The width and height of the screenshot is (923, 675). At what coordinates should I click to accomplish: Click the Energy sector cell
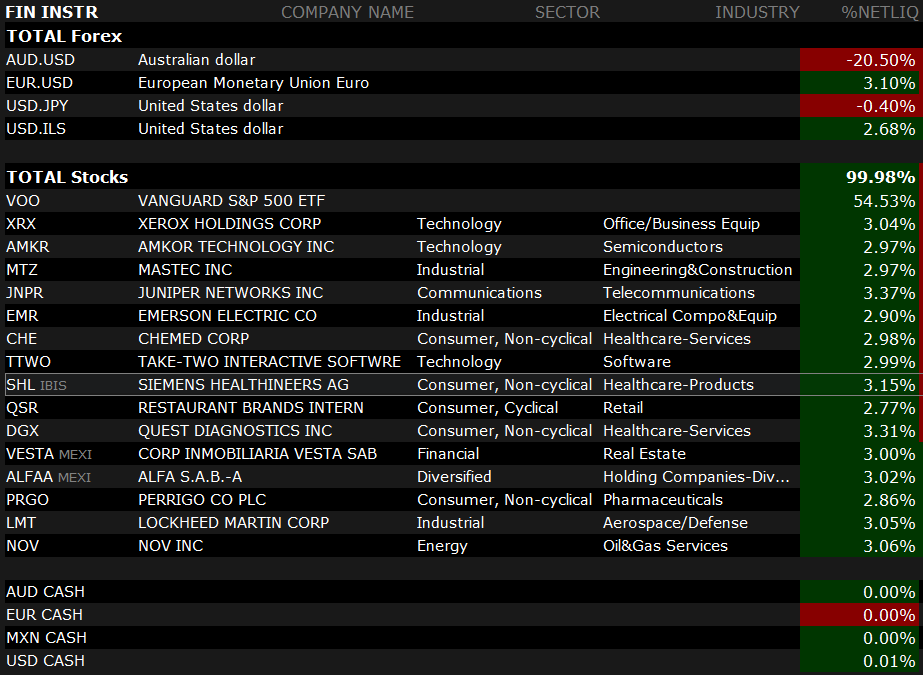coord(442,545)
